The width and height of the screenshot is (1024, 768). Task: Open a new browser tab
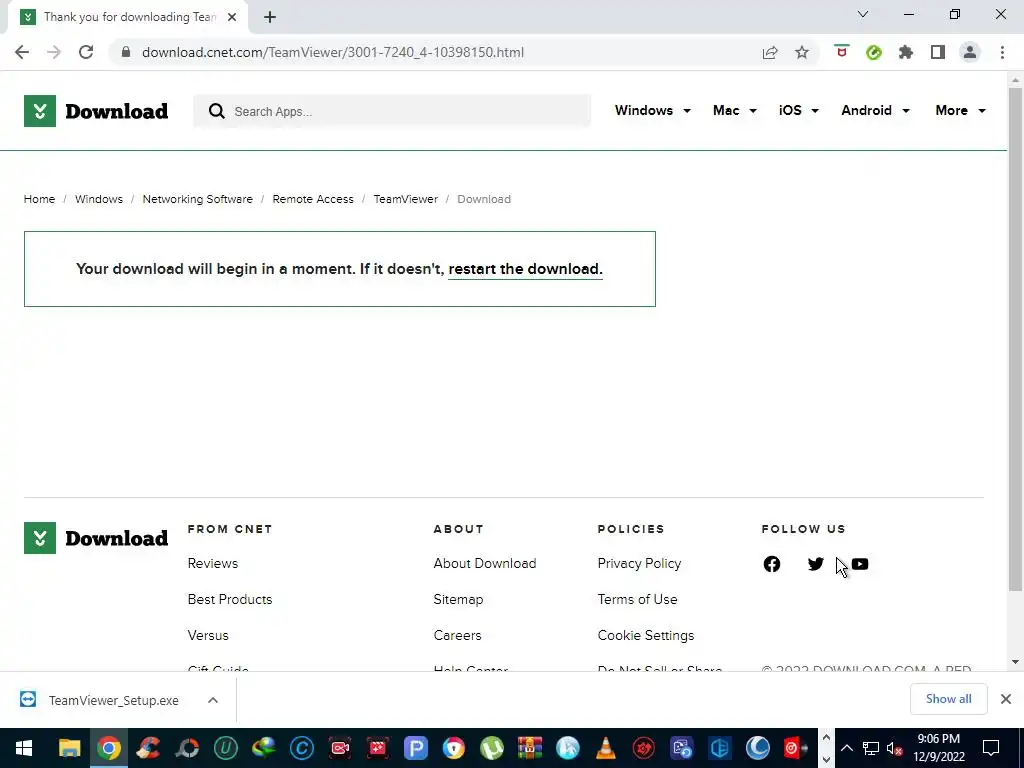point(270,17)
